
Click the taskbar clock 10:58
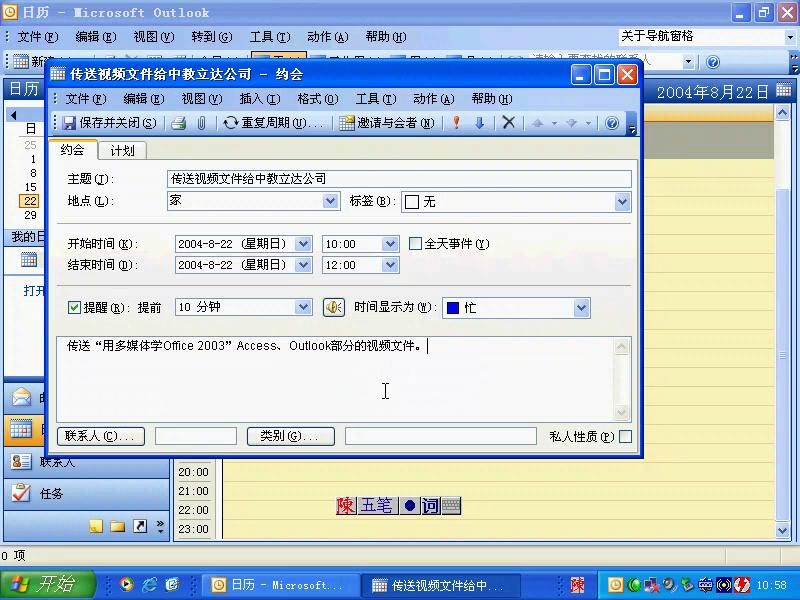click(771, 585)
